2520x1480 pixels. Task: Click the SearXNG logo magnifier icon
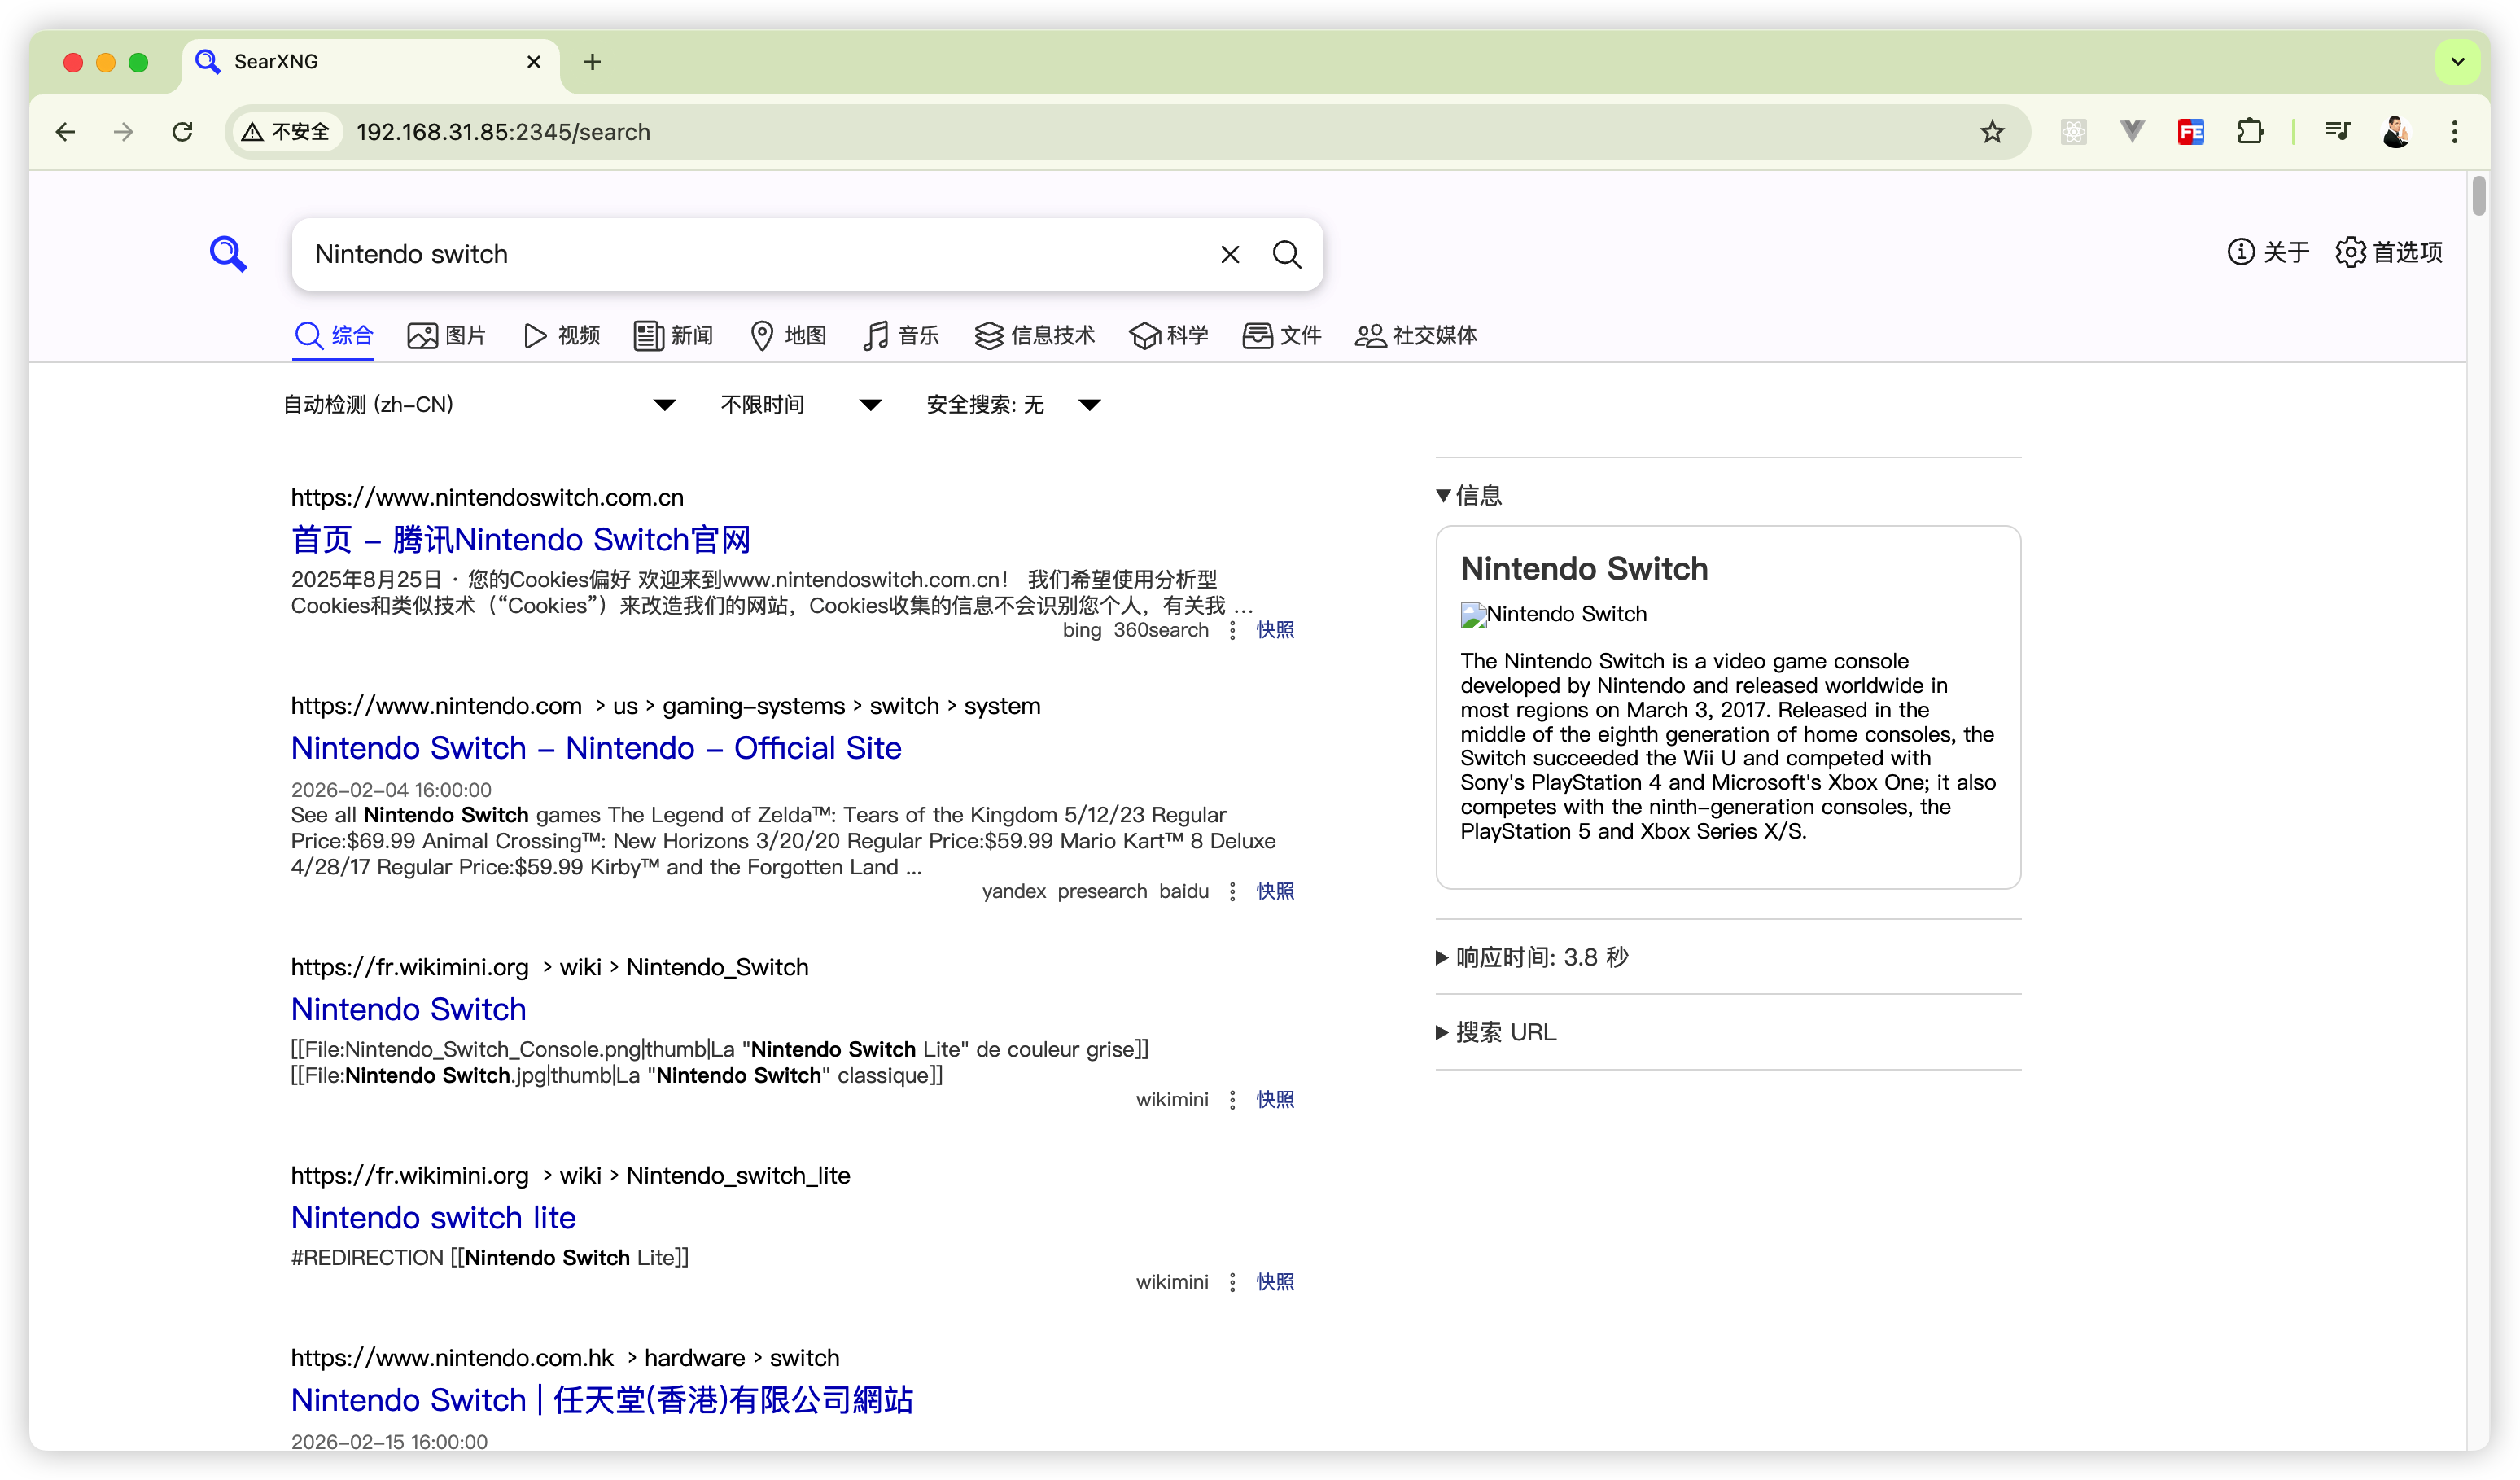pos(228,254)
